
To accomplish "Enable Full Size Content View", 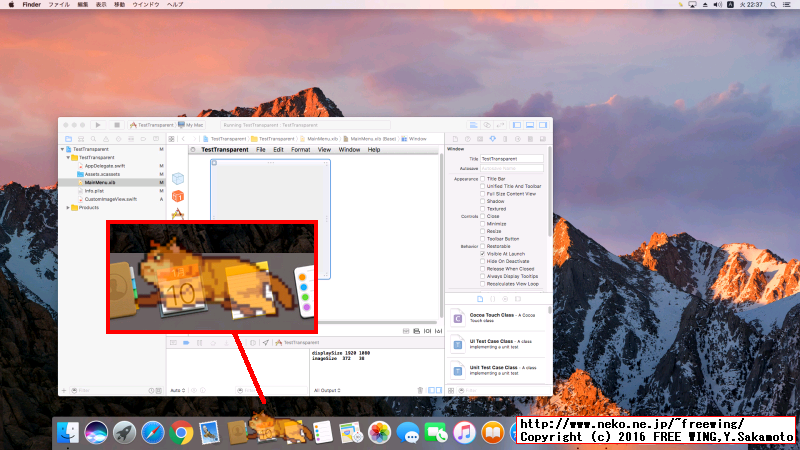I will click(482, 194).
